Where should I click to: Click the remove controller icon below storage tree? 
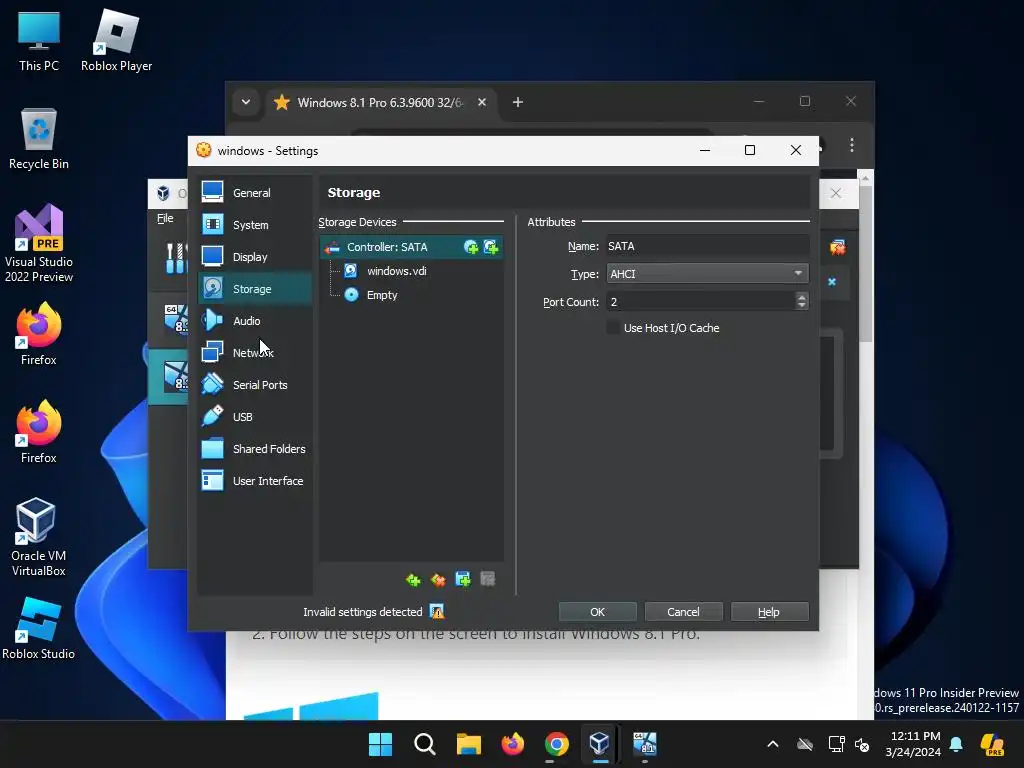pyautogui.click(x=438, y=579)
